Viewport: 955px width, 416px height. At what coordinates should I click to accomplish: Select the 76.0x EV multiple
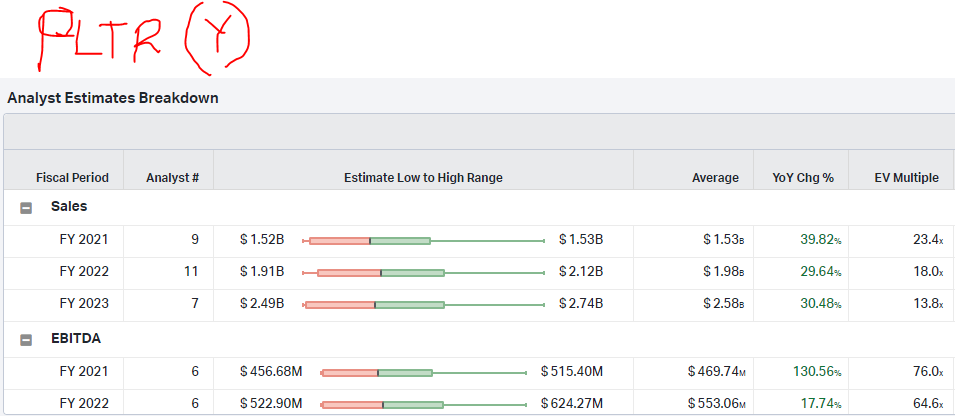click(928, 371)
